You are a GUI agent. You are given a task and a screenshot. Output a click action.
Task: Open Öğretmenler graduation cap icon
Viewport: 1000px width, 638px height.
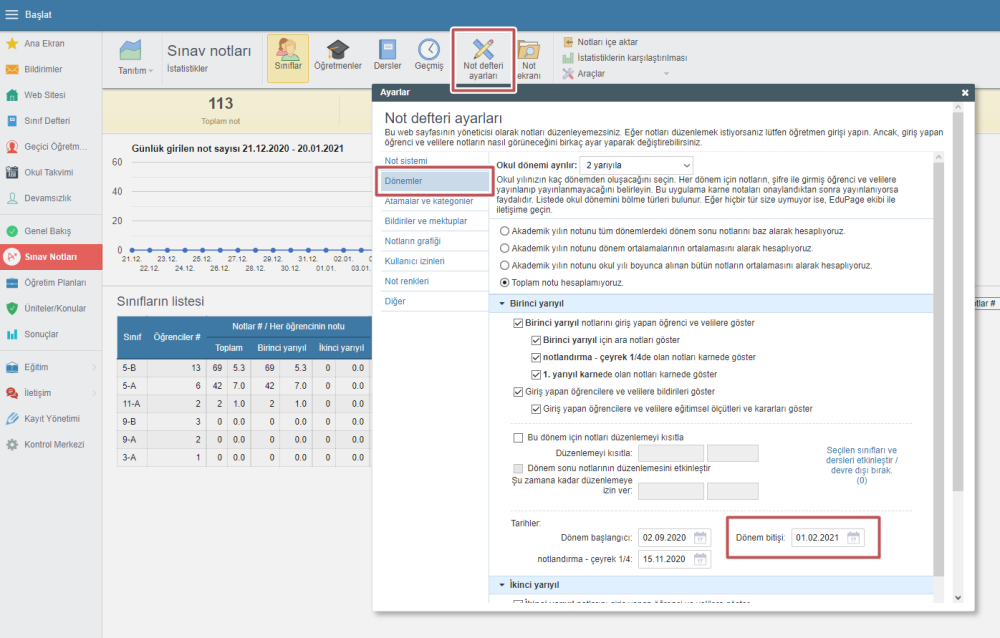[x=337, y=50]
